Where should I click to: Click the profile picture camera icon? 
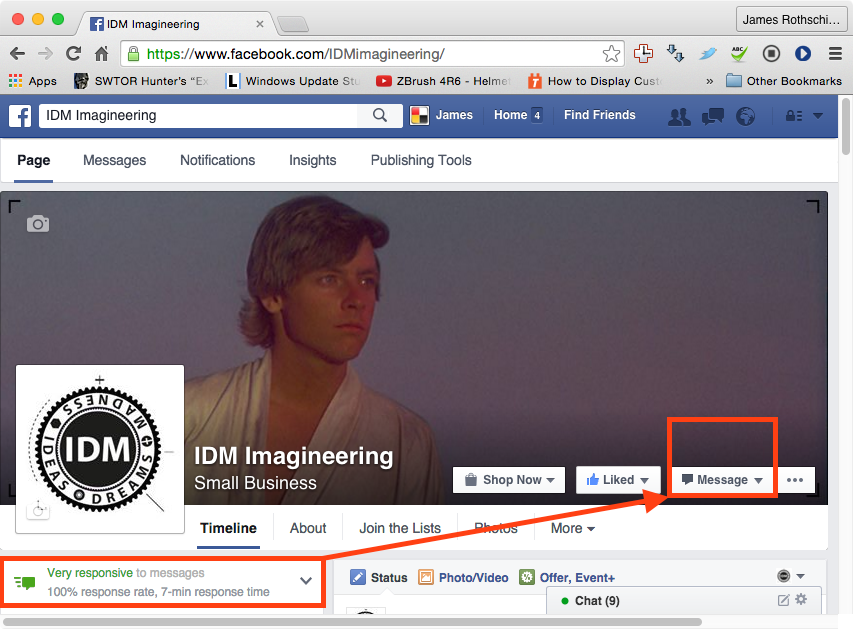pyautogui.click(x=38, y=510)
